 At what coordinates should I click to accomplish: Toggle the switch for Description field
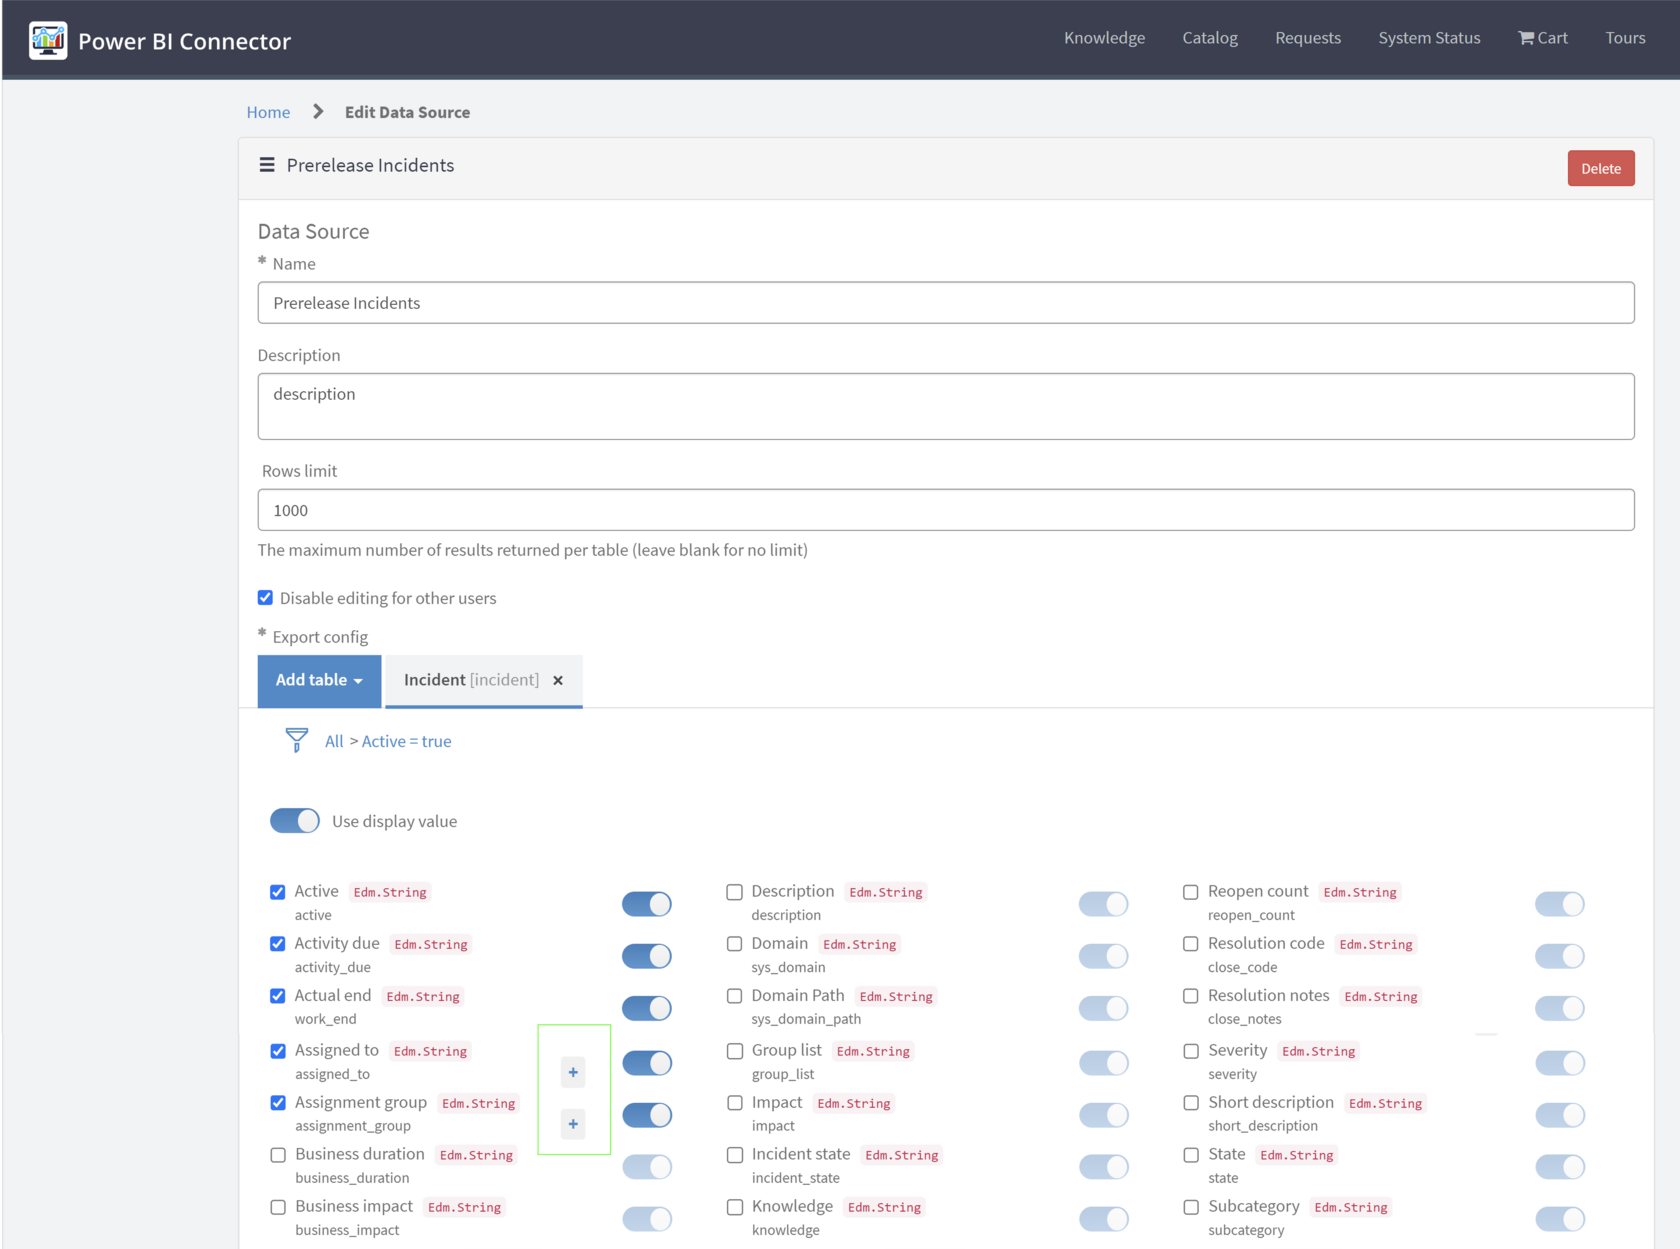coord(1104,904)
